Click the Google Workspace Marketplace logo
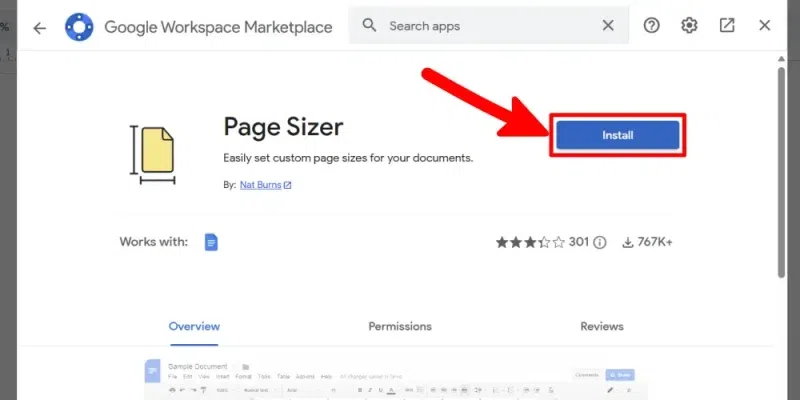 79,27
